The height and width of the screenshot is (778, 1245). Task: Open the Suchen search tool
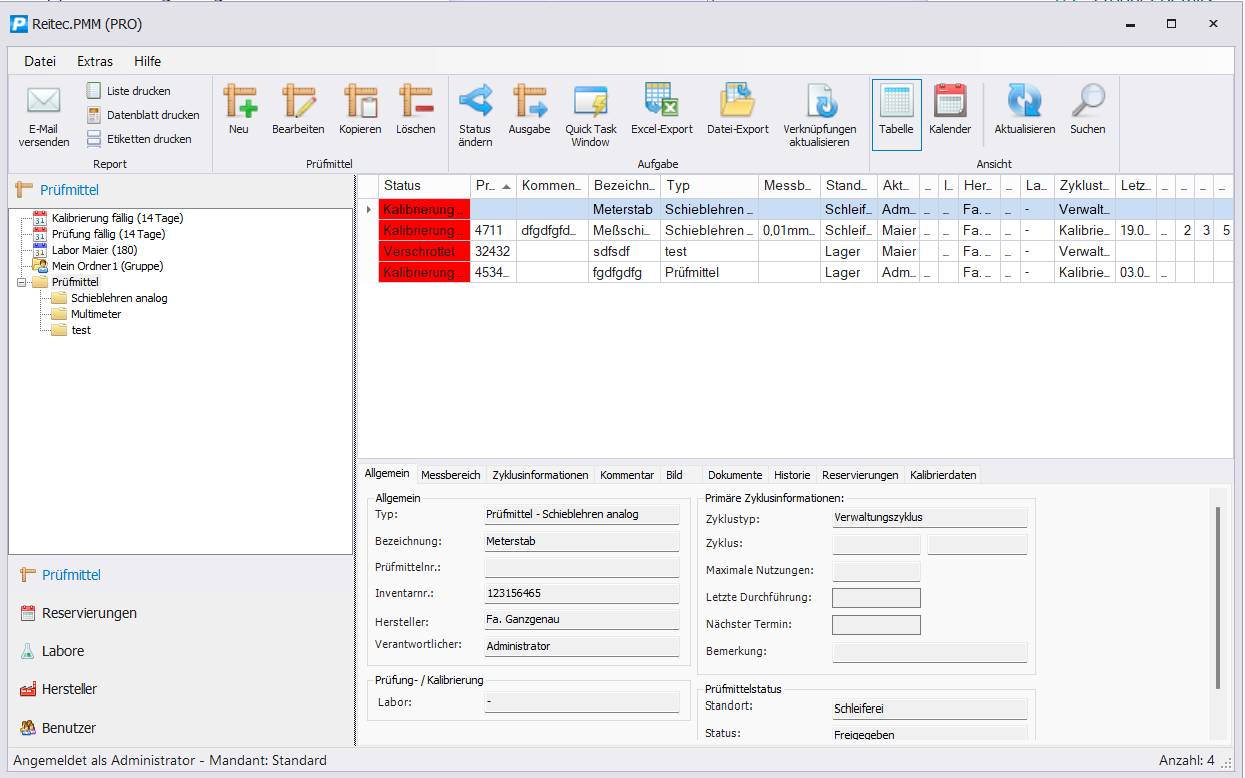click(1087, 101)
